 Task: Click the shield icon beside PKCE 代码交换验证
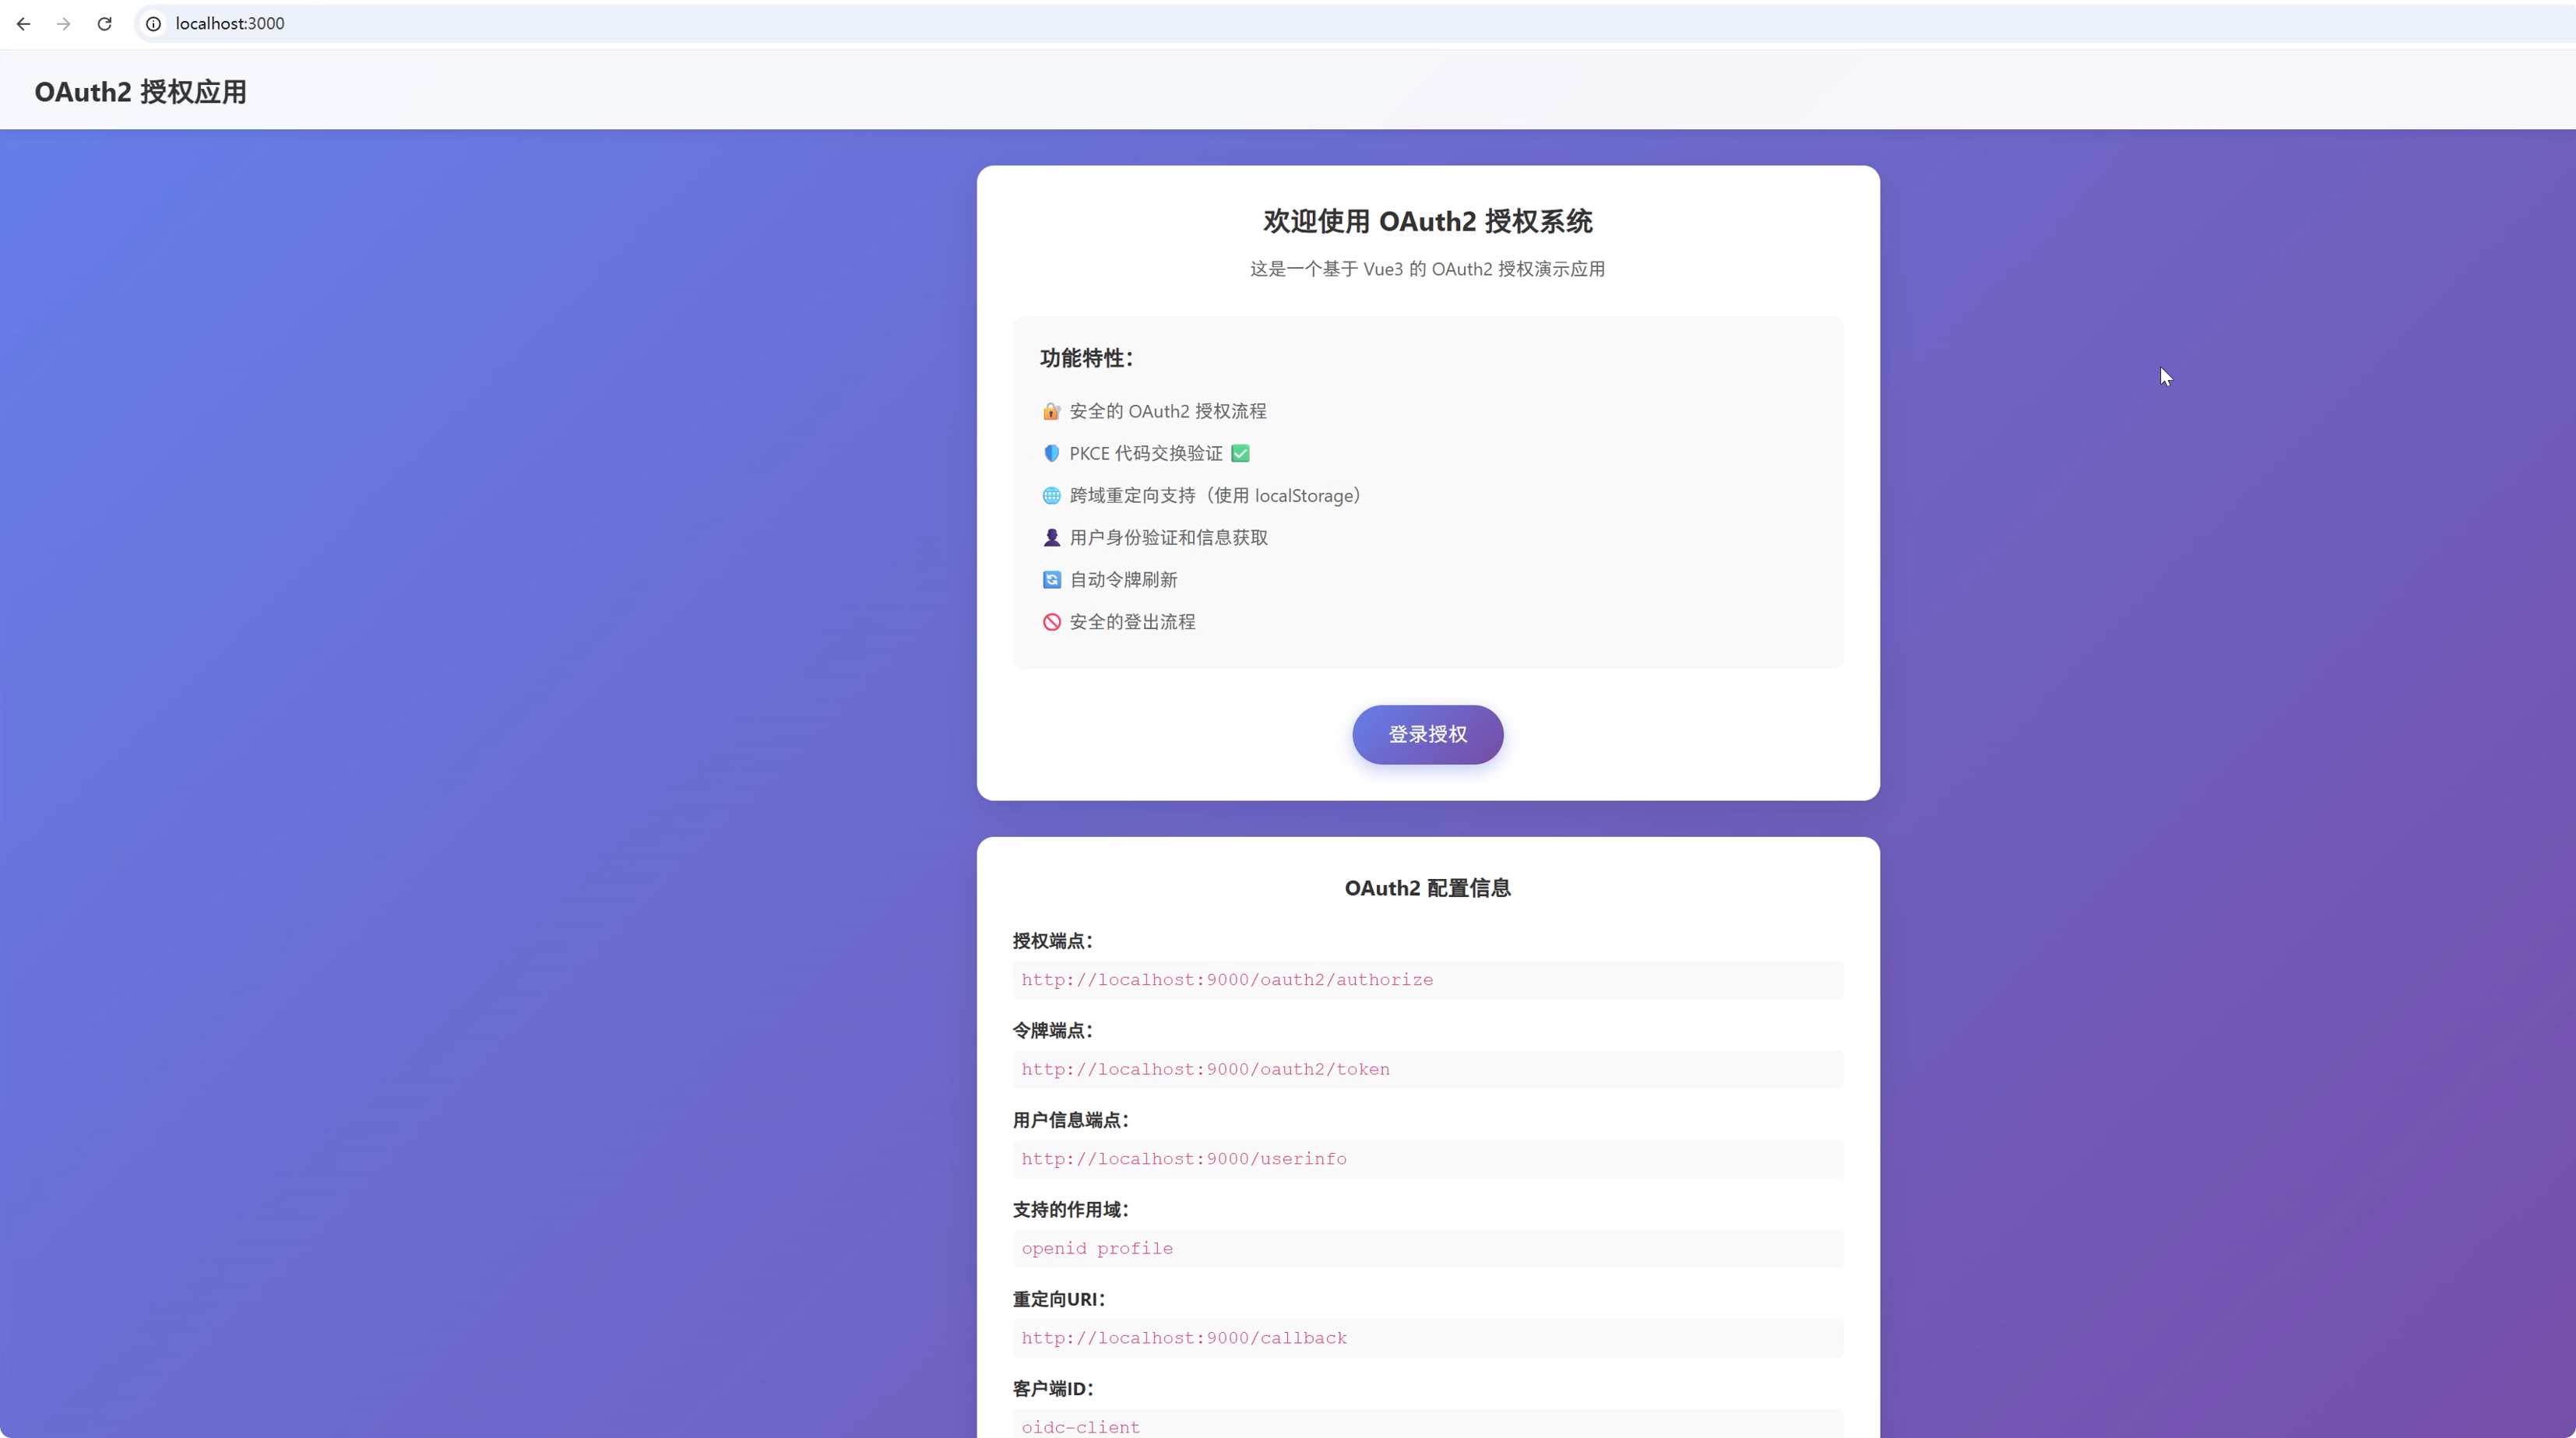coord(1051,454)
